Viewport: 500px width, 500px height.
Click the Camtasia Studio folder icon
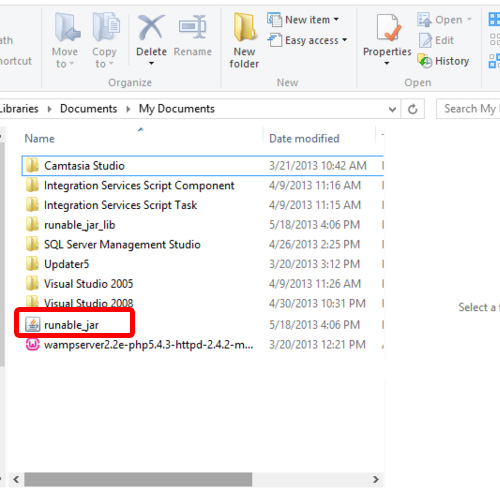32,165
